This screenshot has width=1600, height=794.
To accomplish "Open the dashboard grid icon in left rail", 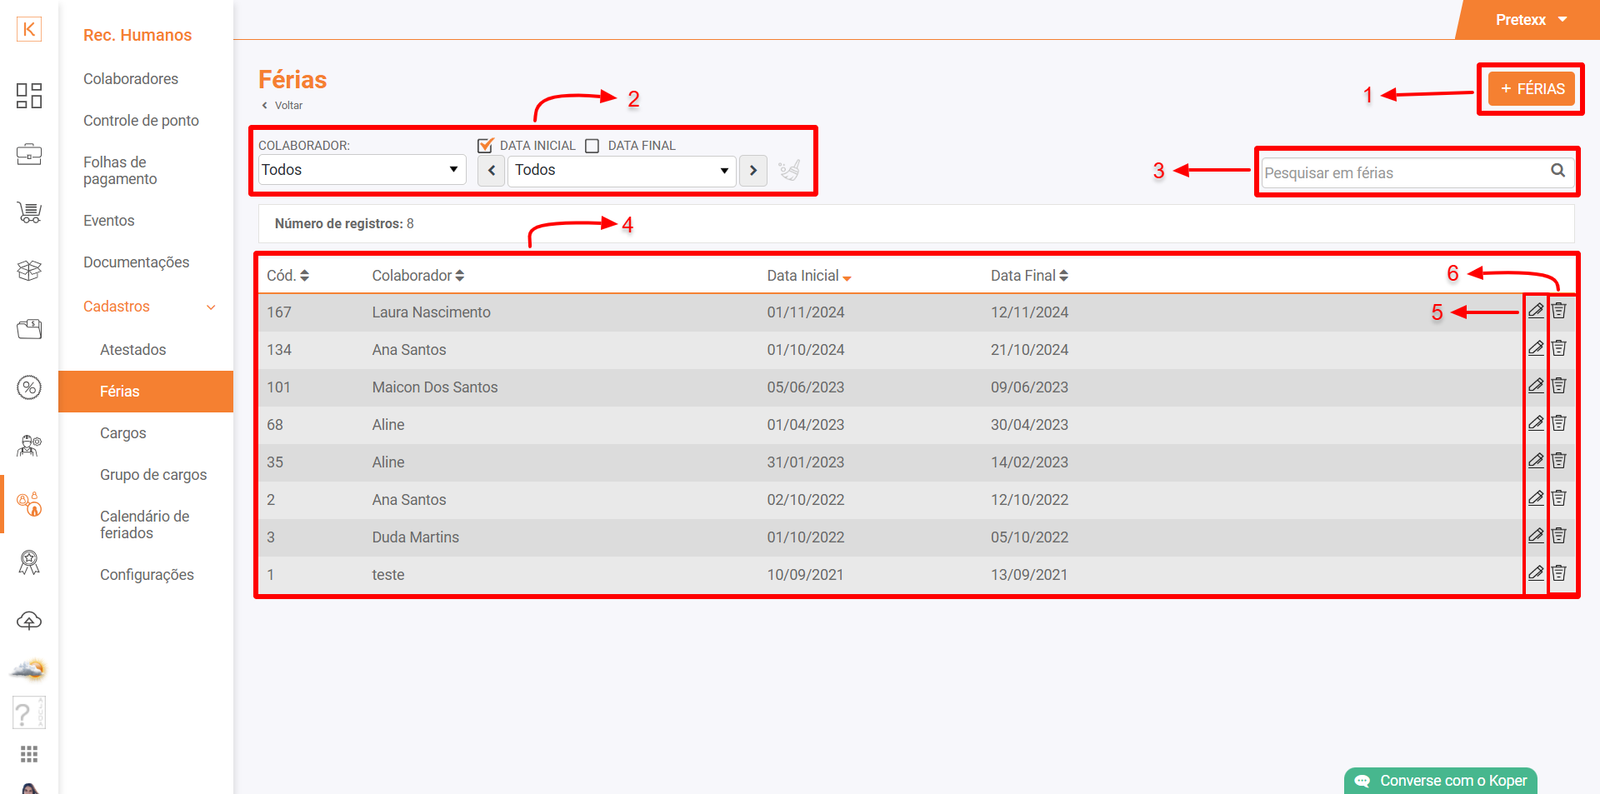I will [x=29, y=96].
